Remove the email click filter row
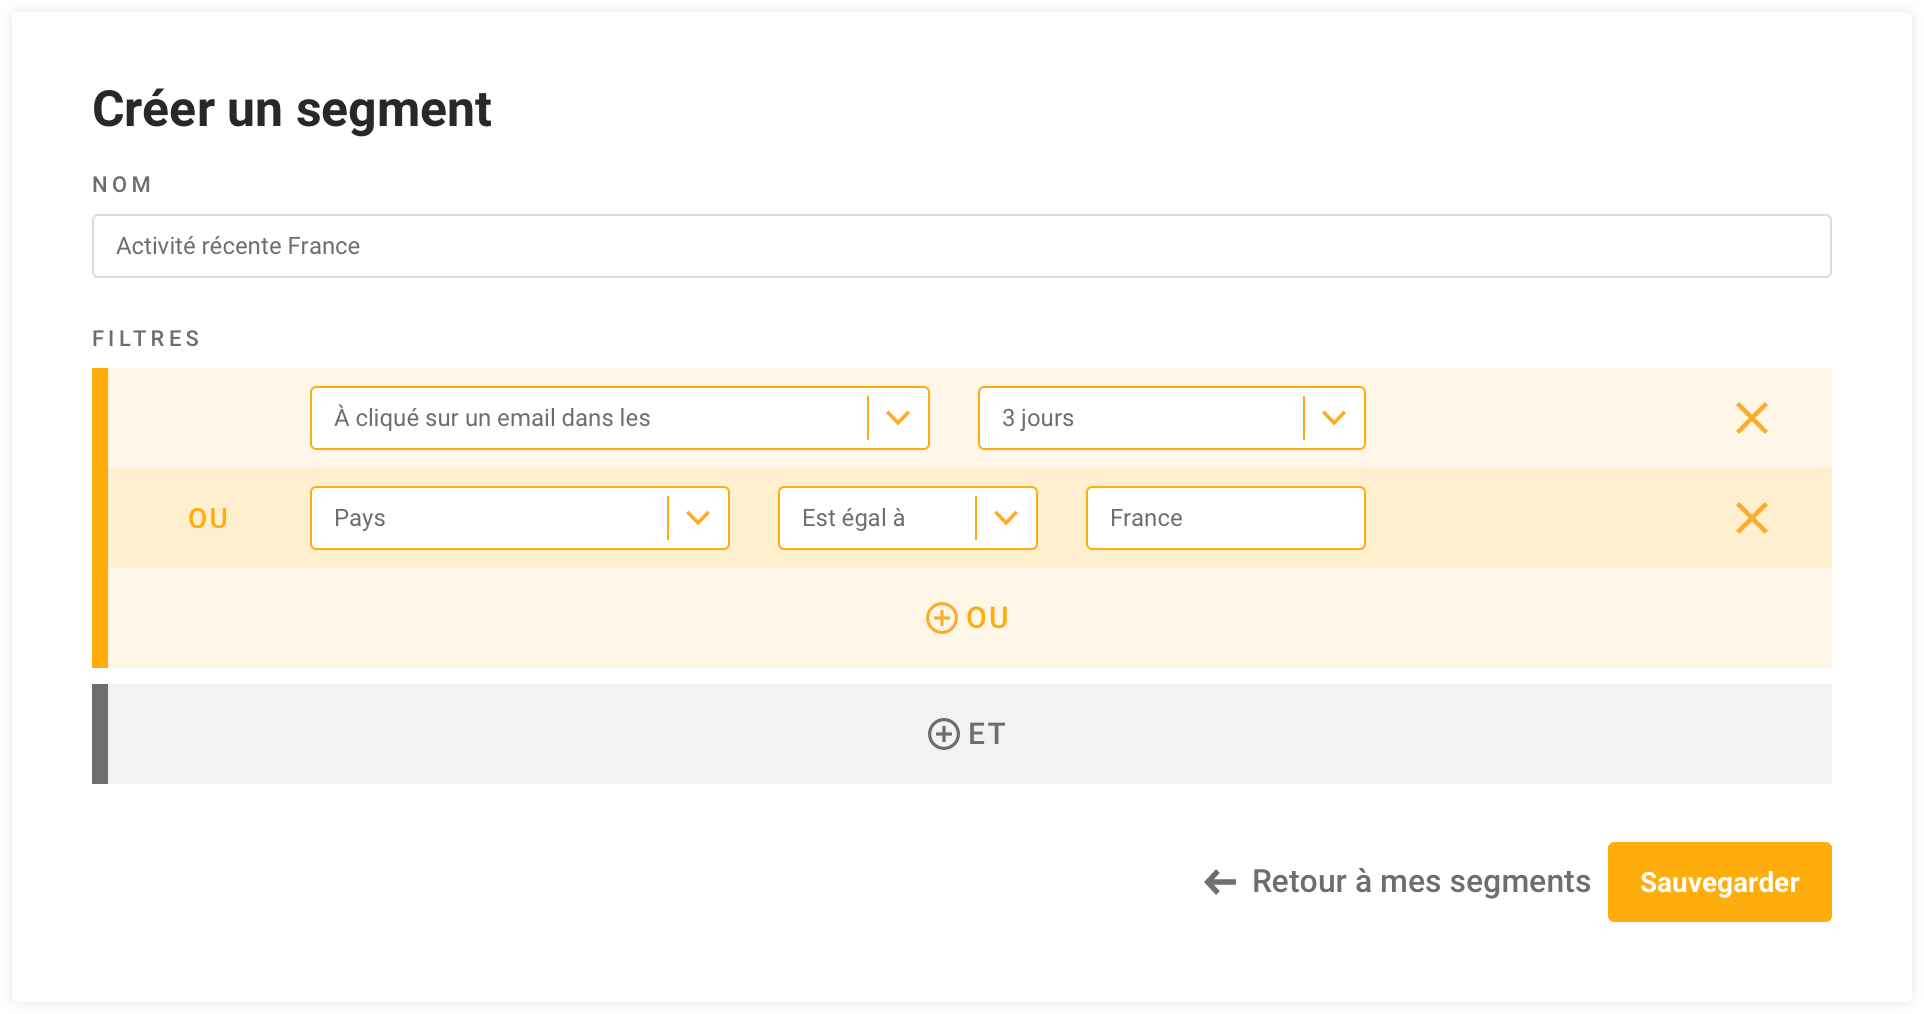 pos(1751,418)
